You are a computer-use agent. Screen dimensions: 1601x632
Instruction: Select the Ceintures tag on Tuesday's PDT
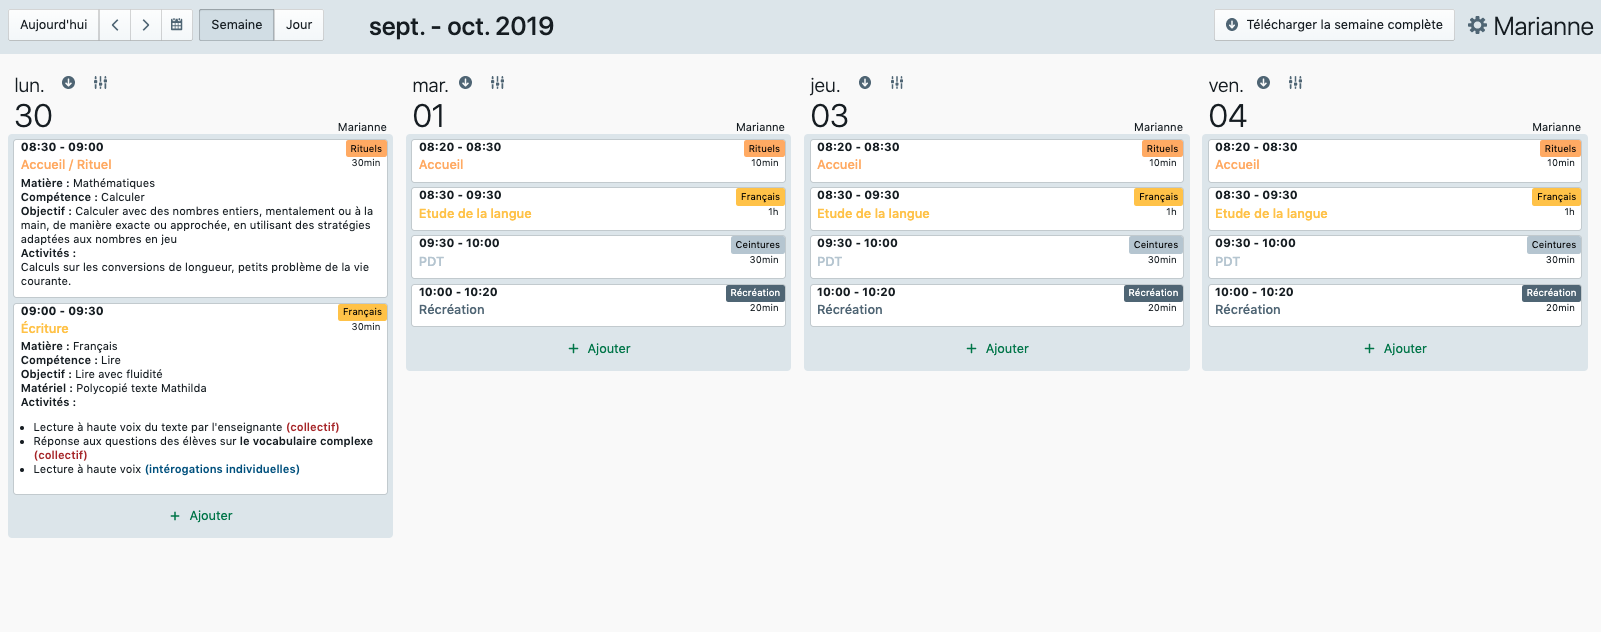(x=757, y=245)
